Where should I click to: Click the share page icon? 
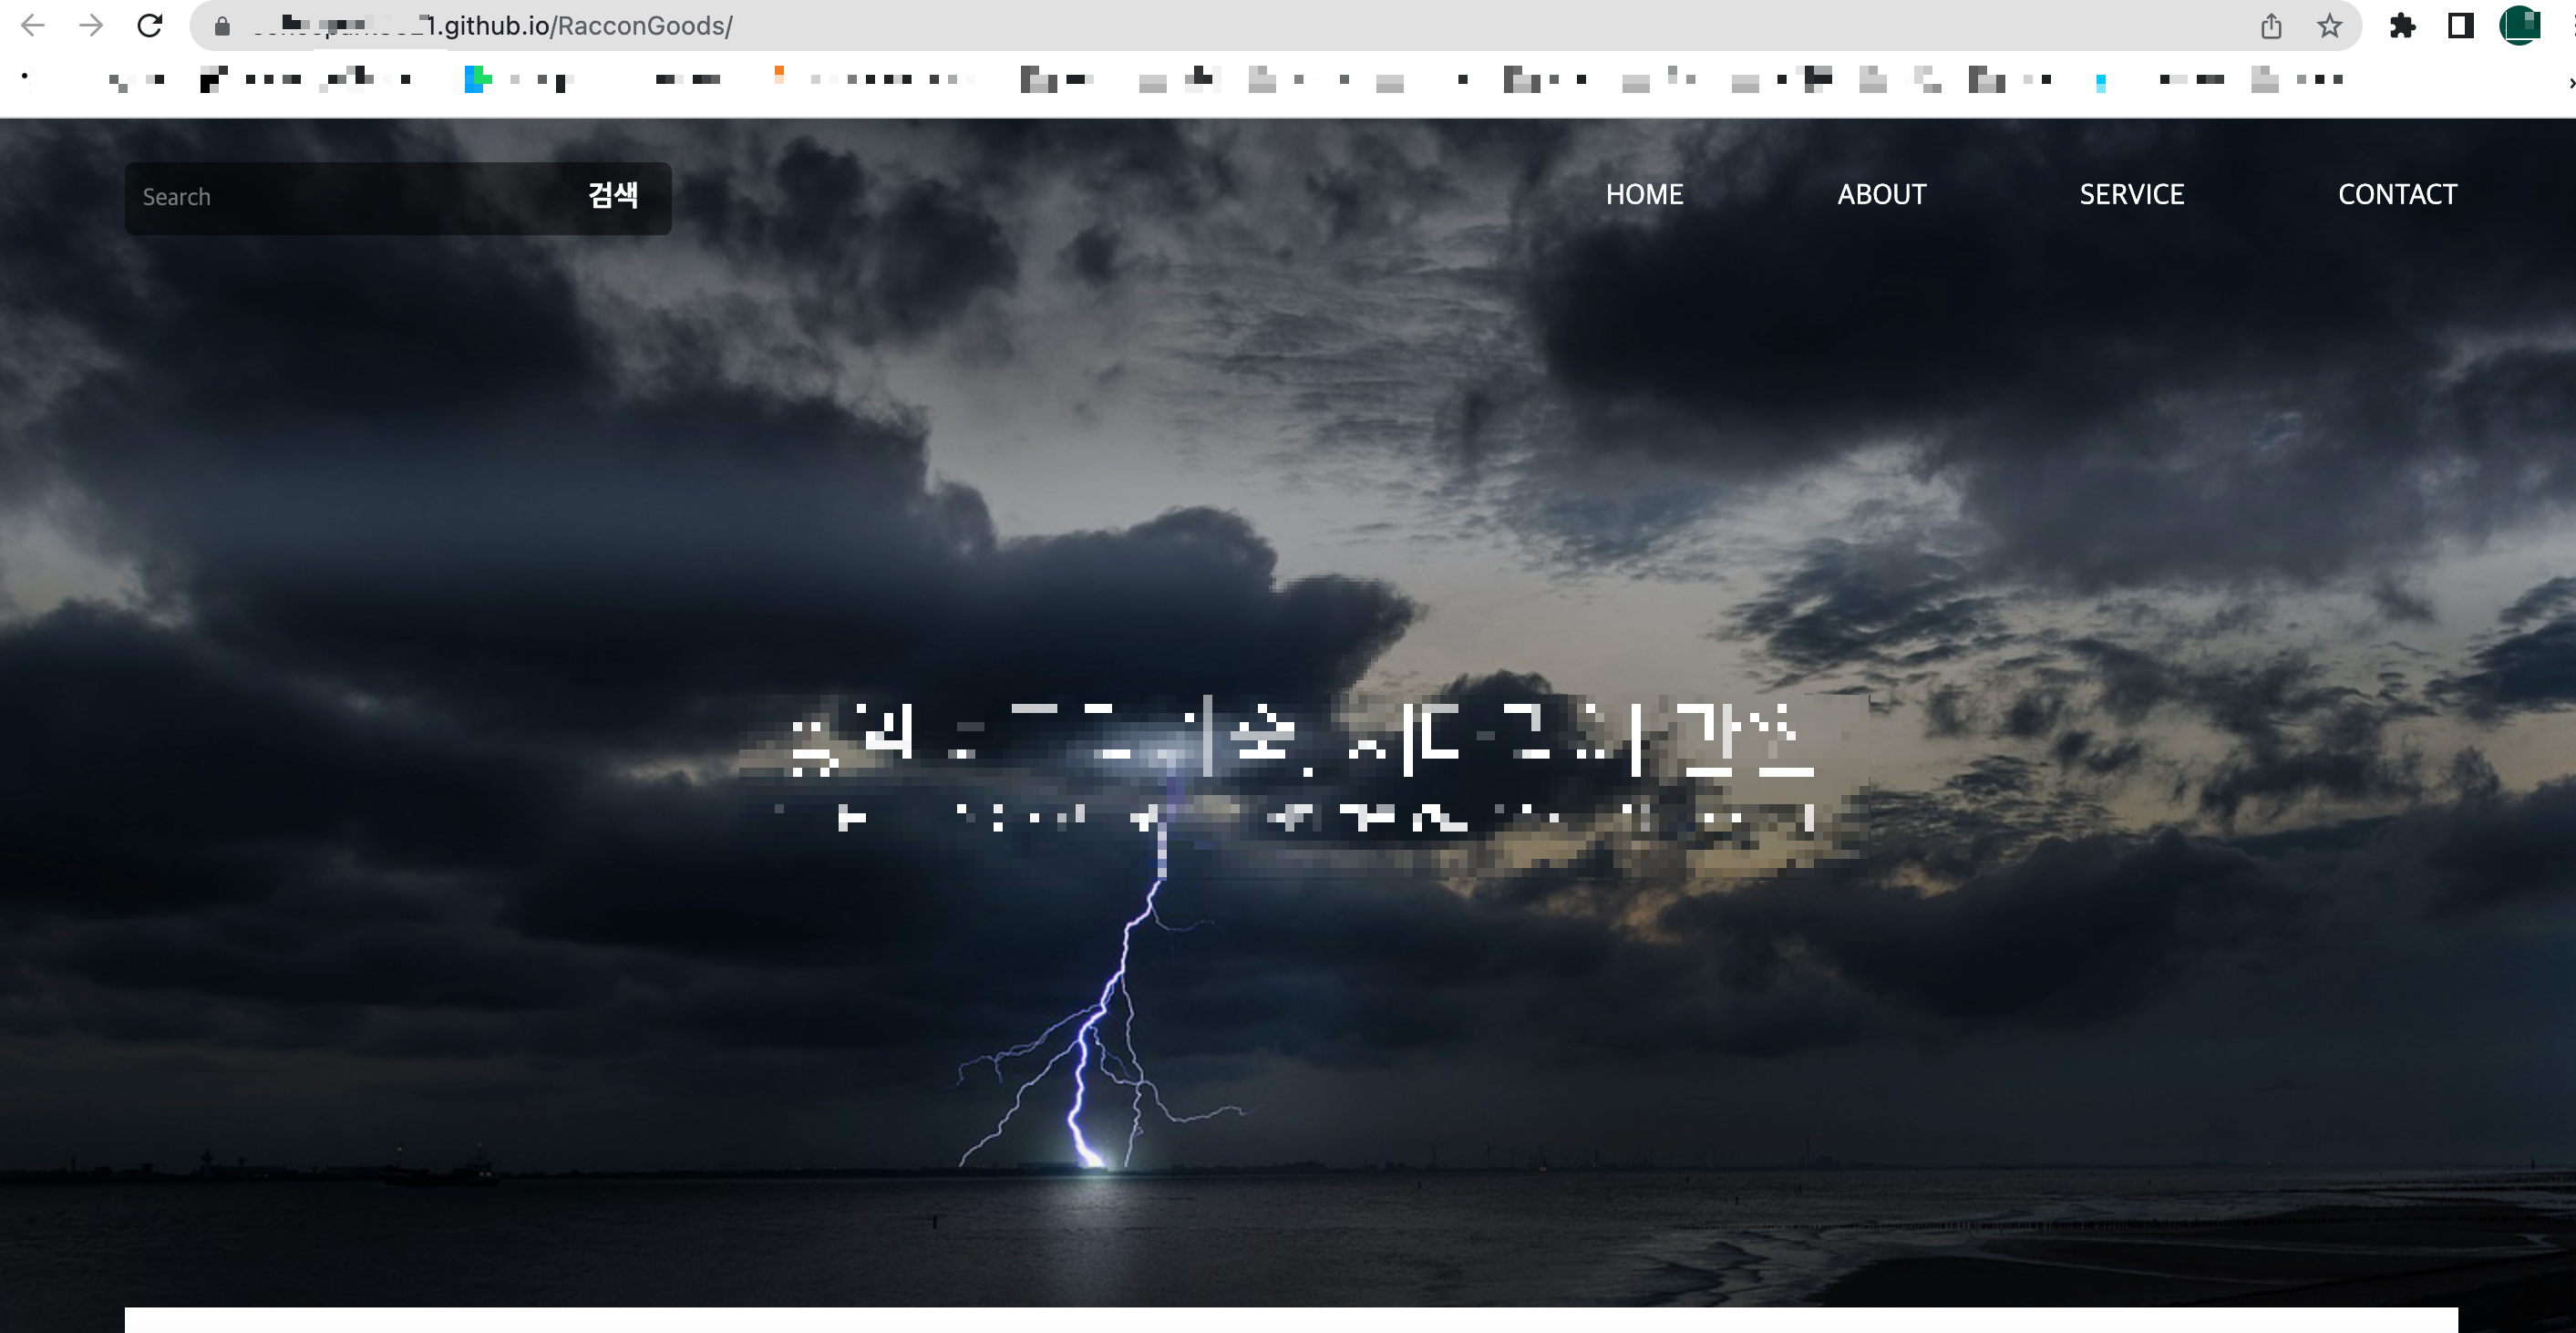pos(2271,26)
